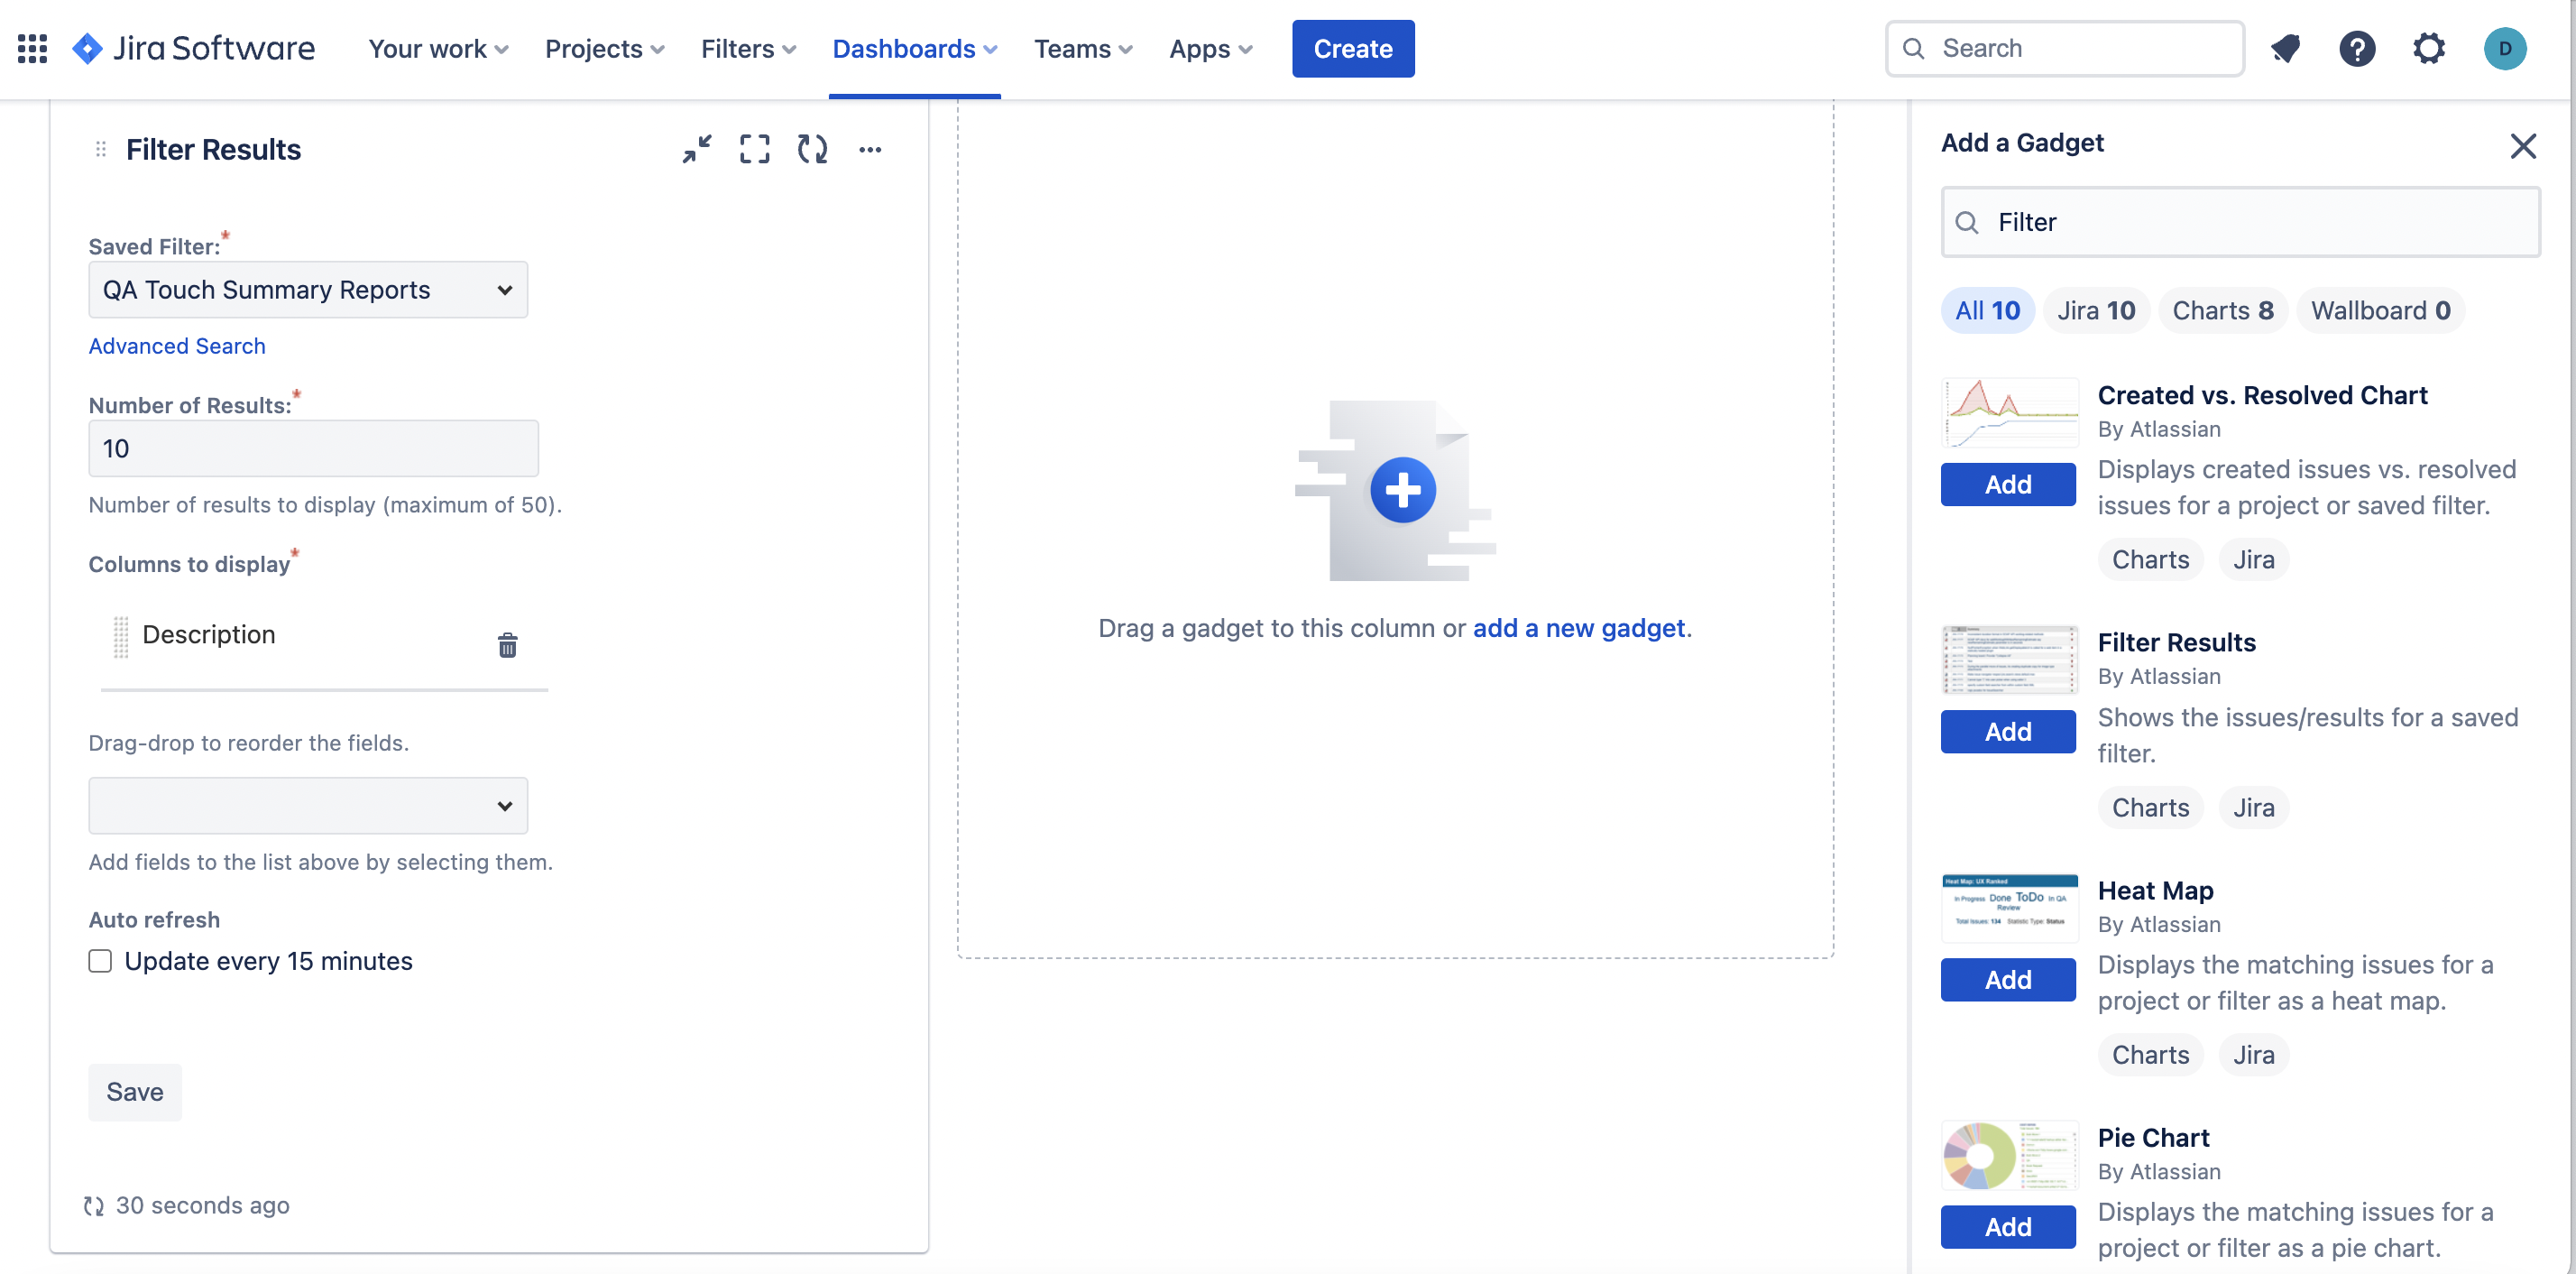Refresh the Filter Results gadget
2576x1274 pixels.
pyautogui.click(x=812, y=149)
